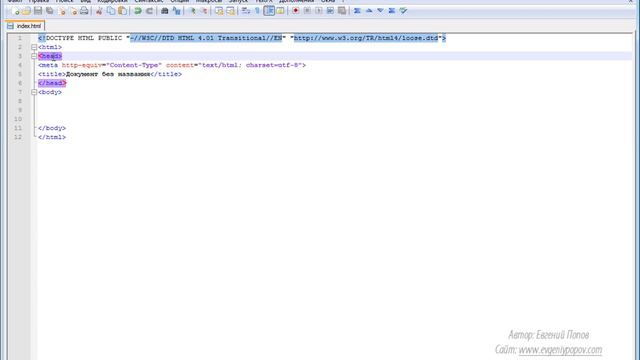This screenshot has width=640, height=360.
Task: Click the Copy toolbar icon
Action: click(111, 11)
